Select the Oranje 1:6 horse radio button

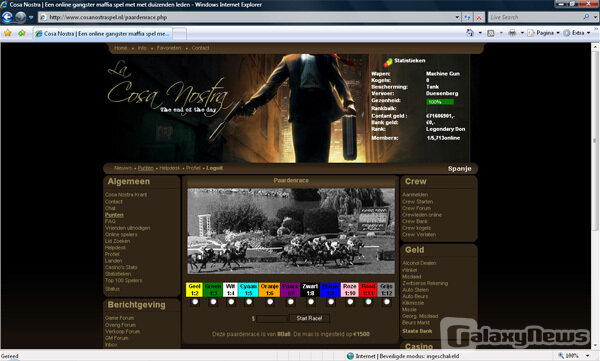270,302
